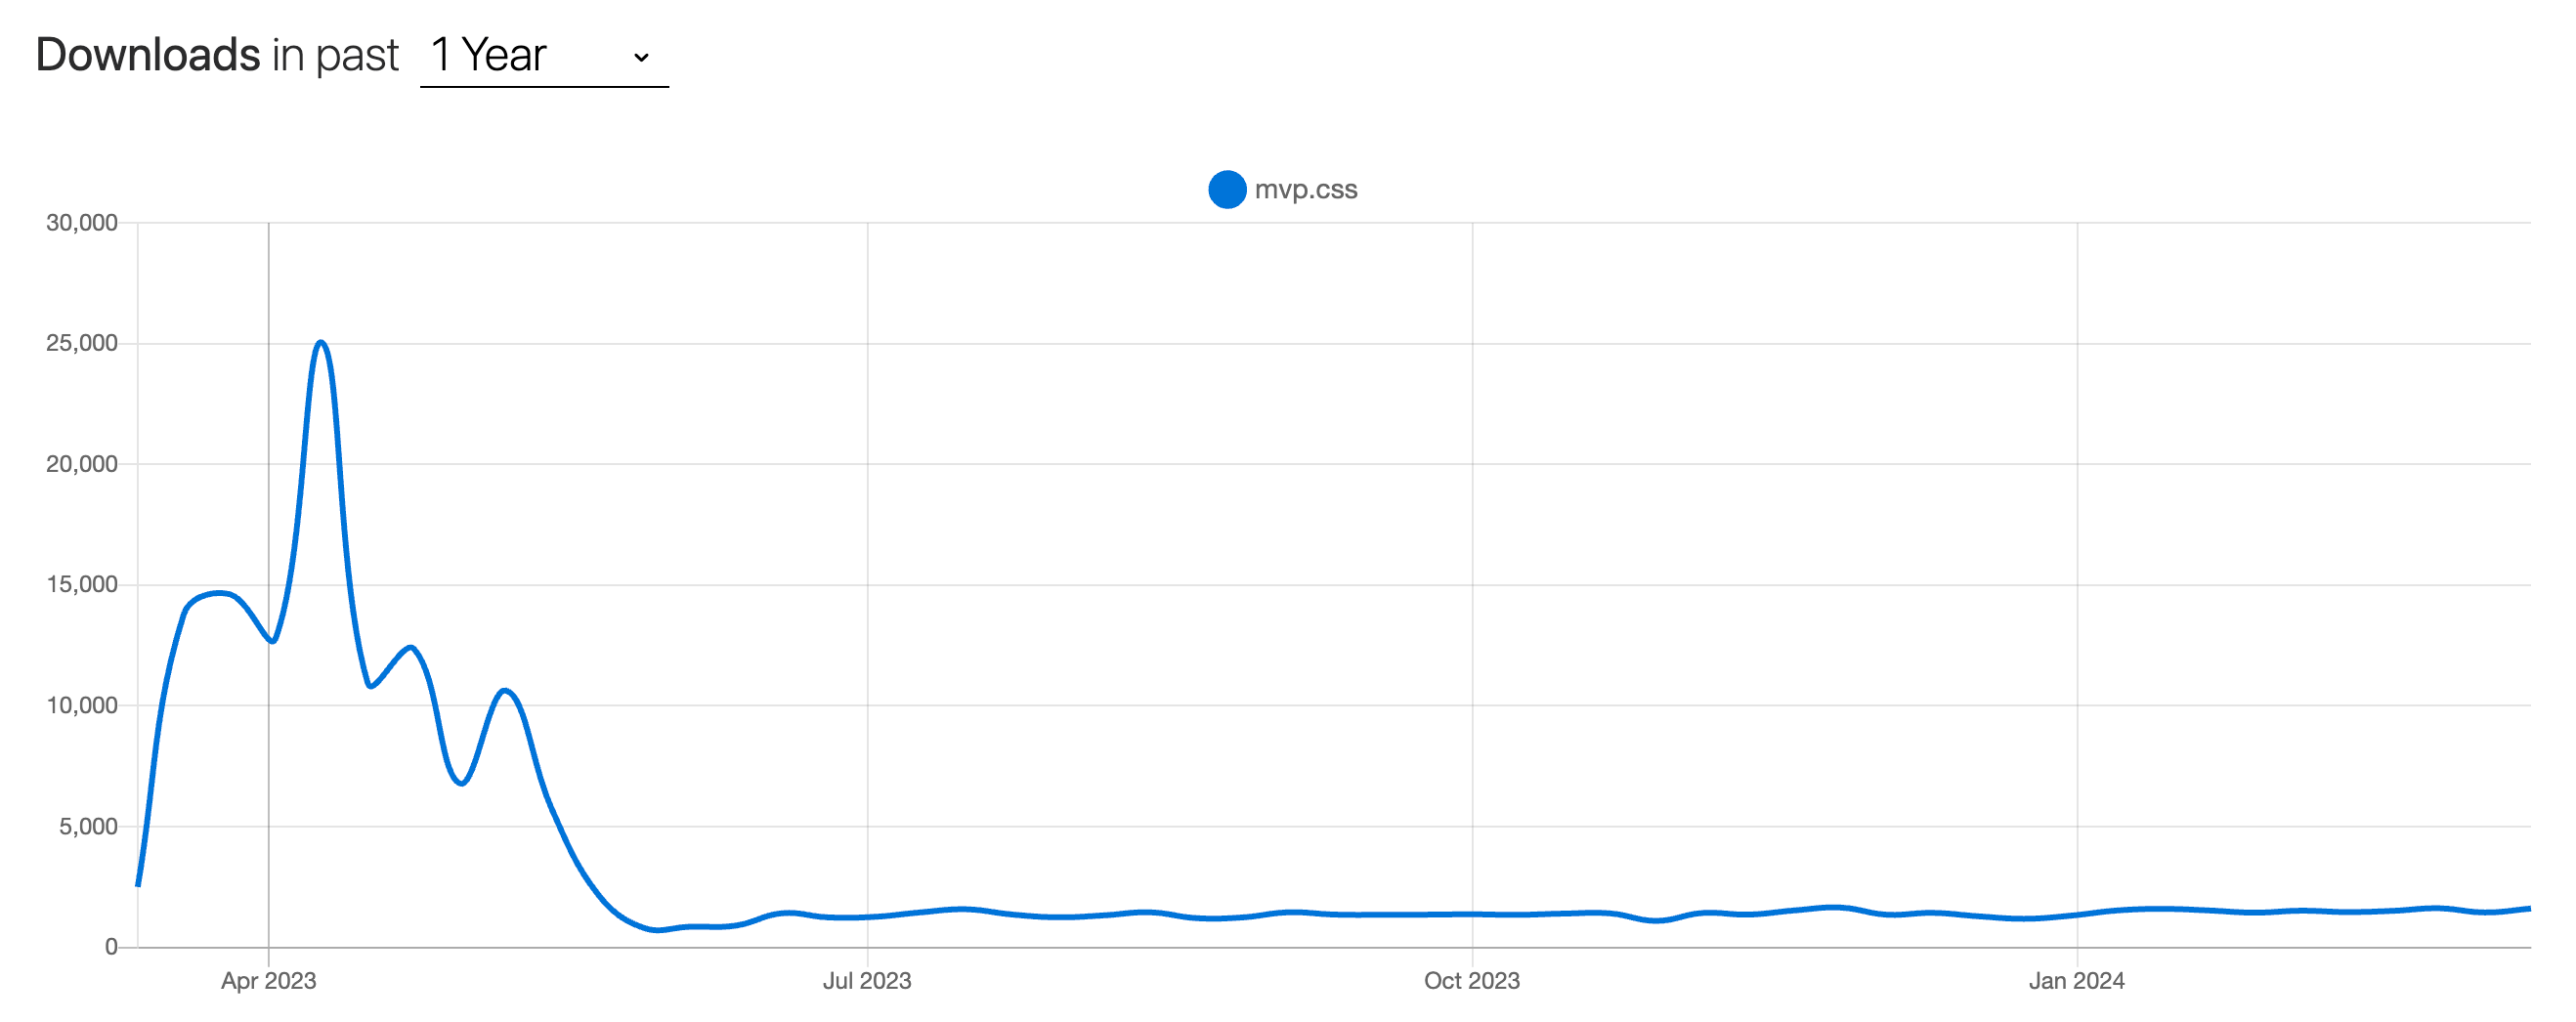Click the 15,000 y-axis label
This screenshot has height=1022, width=2576.
[x=82, y=584]
